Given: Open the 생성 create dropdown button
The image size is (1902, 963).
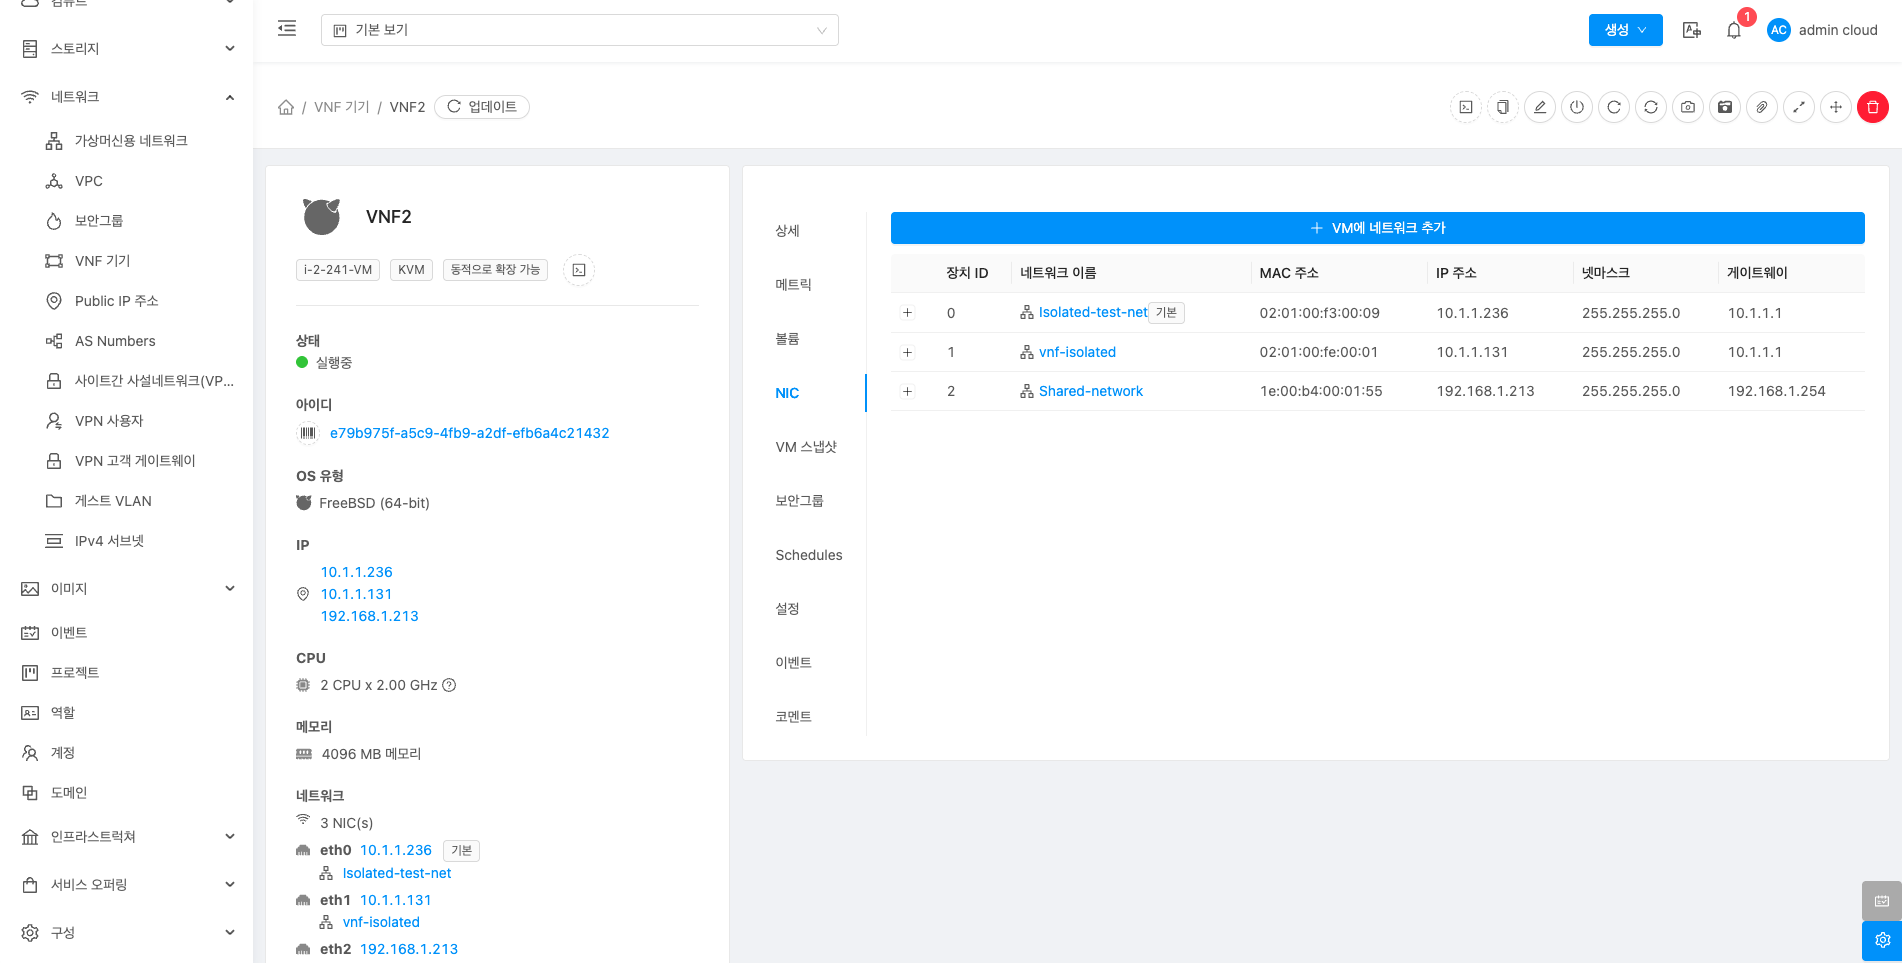Looking at the screenshot, I should (x=1625, y=30).
